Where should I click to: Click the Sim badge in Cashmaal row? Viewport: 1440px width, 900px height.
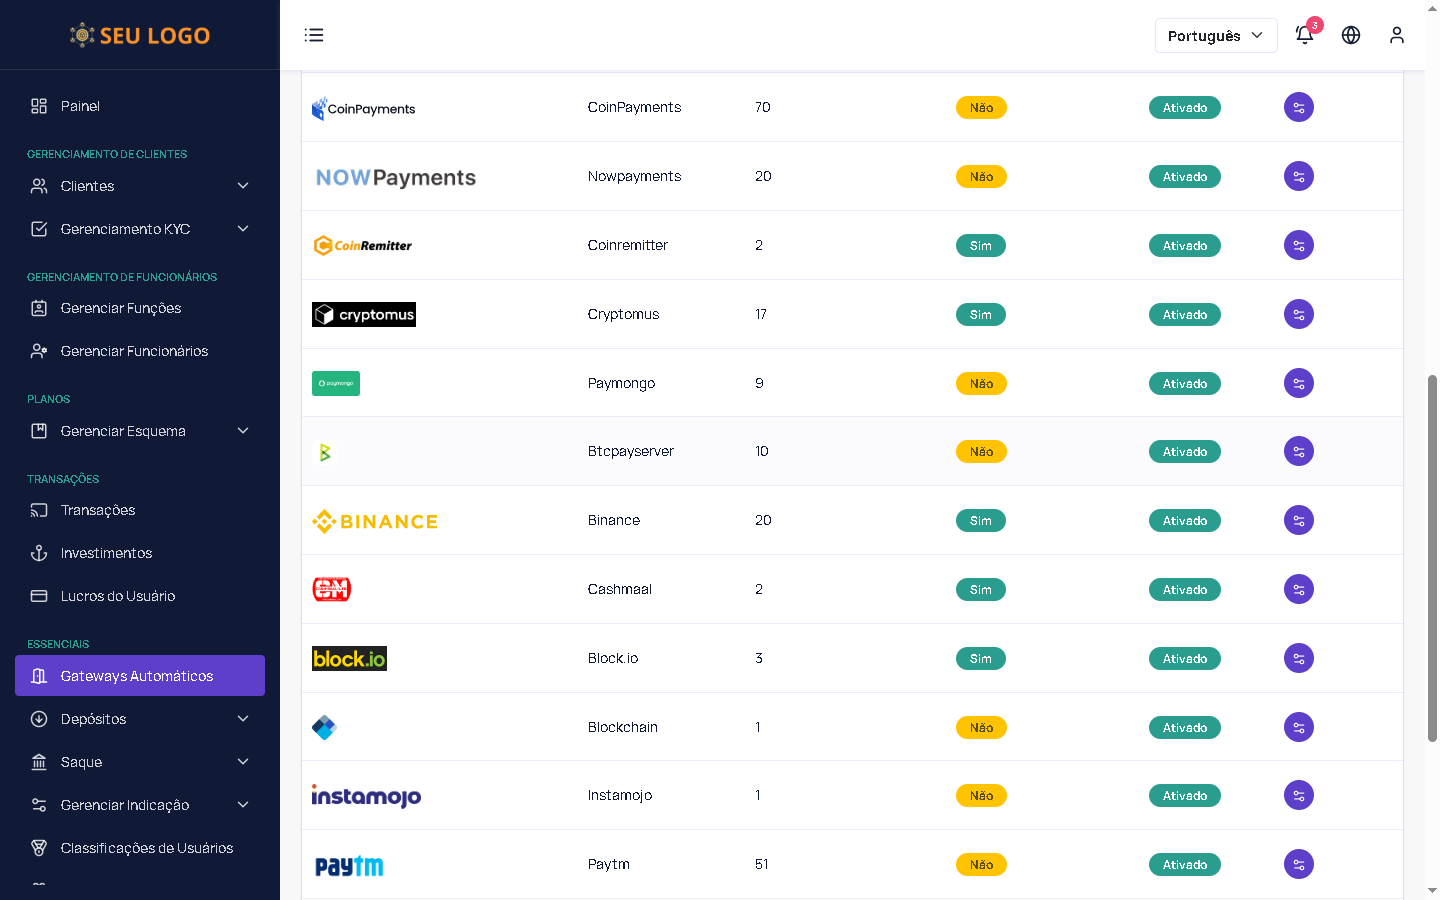(980, 590)
